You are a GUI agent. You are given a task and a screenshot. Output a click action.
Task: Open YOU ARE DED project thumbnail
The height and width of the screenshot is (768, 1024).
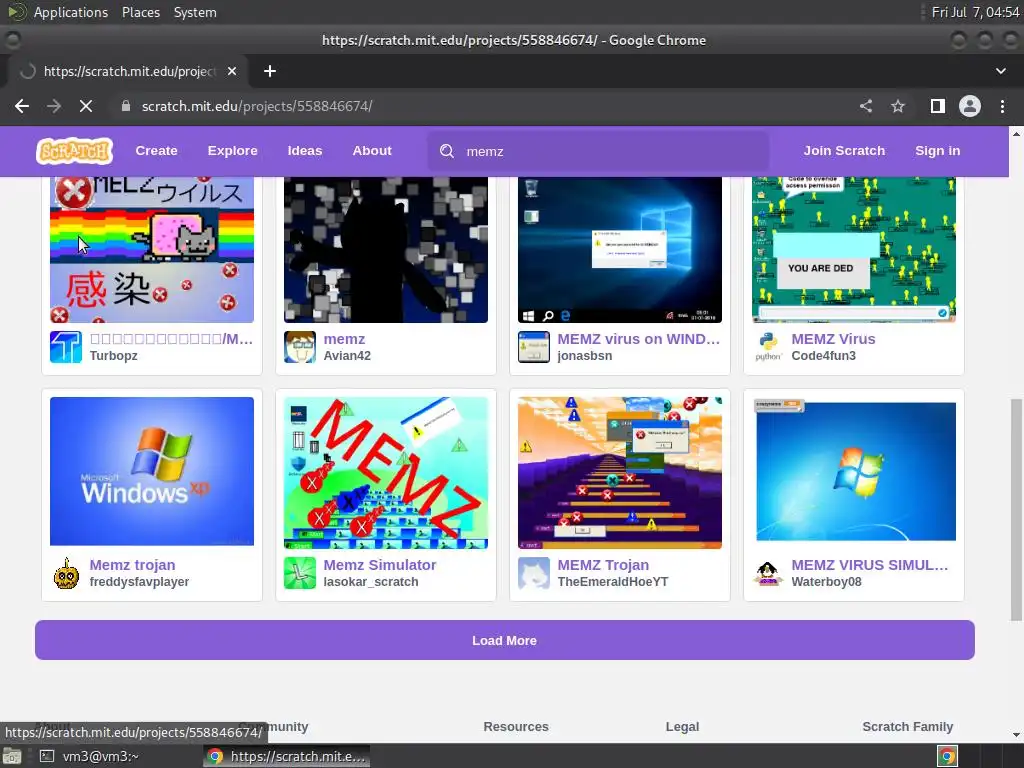coord(854,249)
